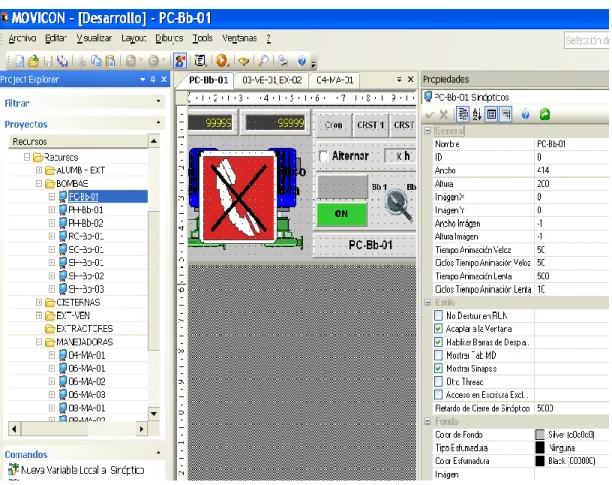
Task: Click the green refresh icon in Propiedades
Action: coord(544,115)
